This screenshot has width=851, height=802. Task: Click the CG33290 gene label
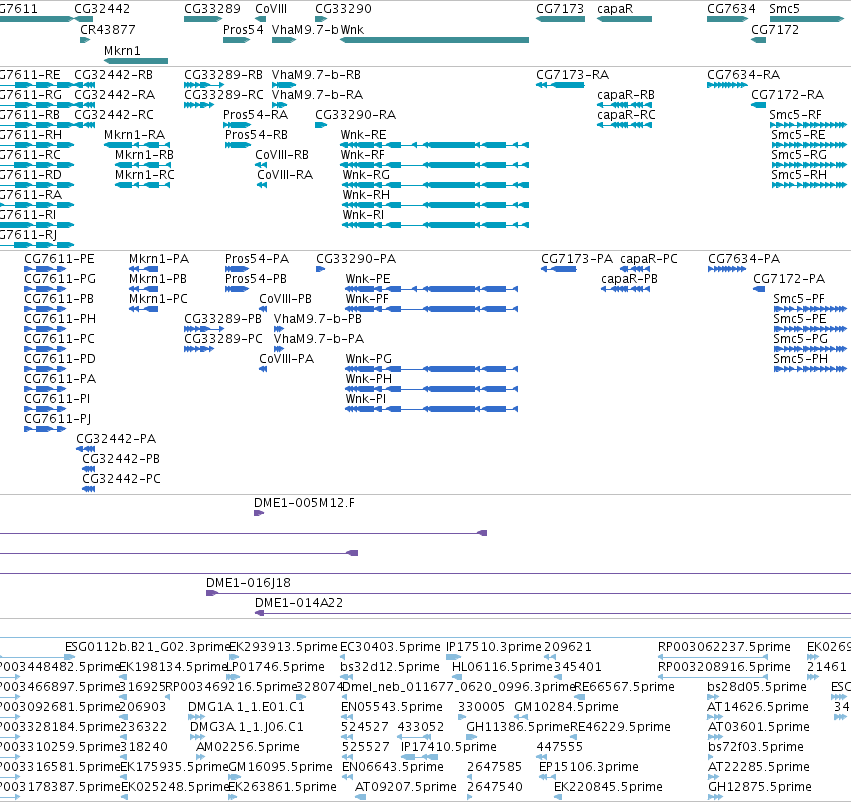pos(344,9)
